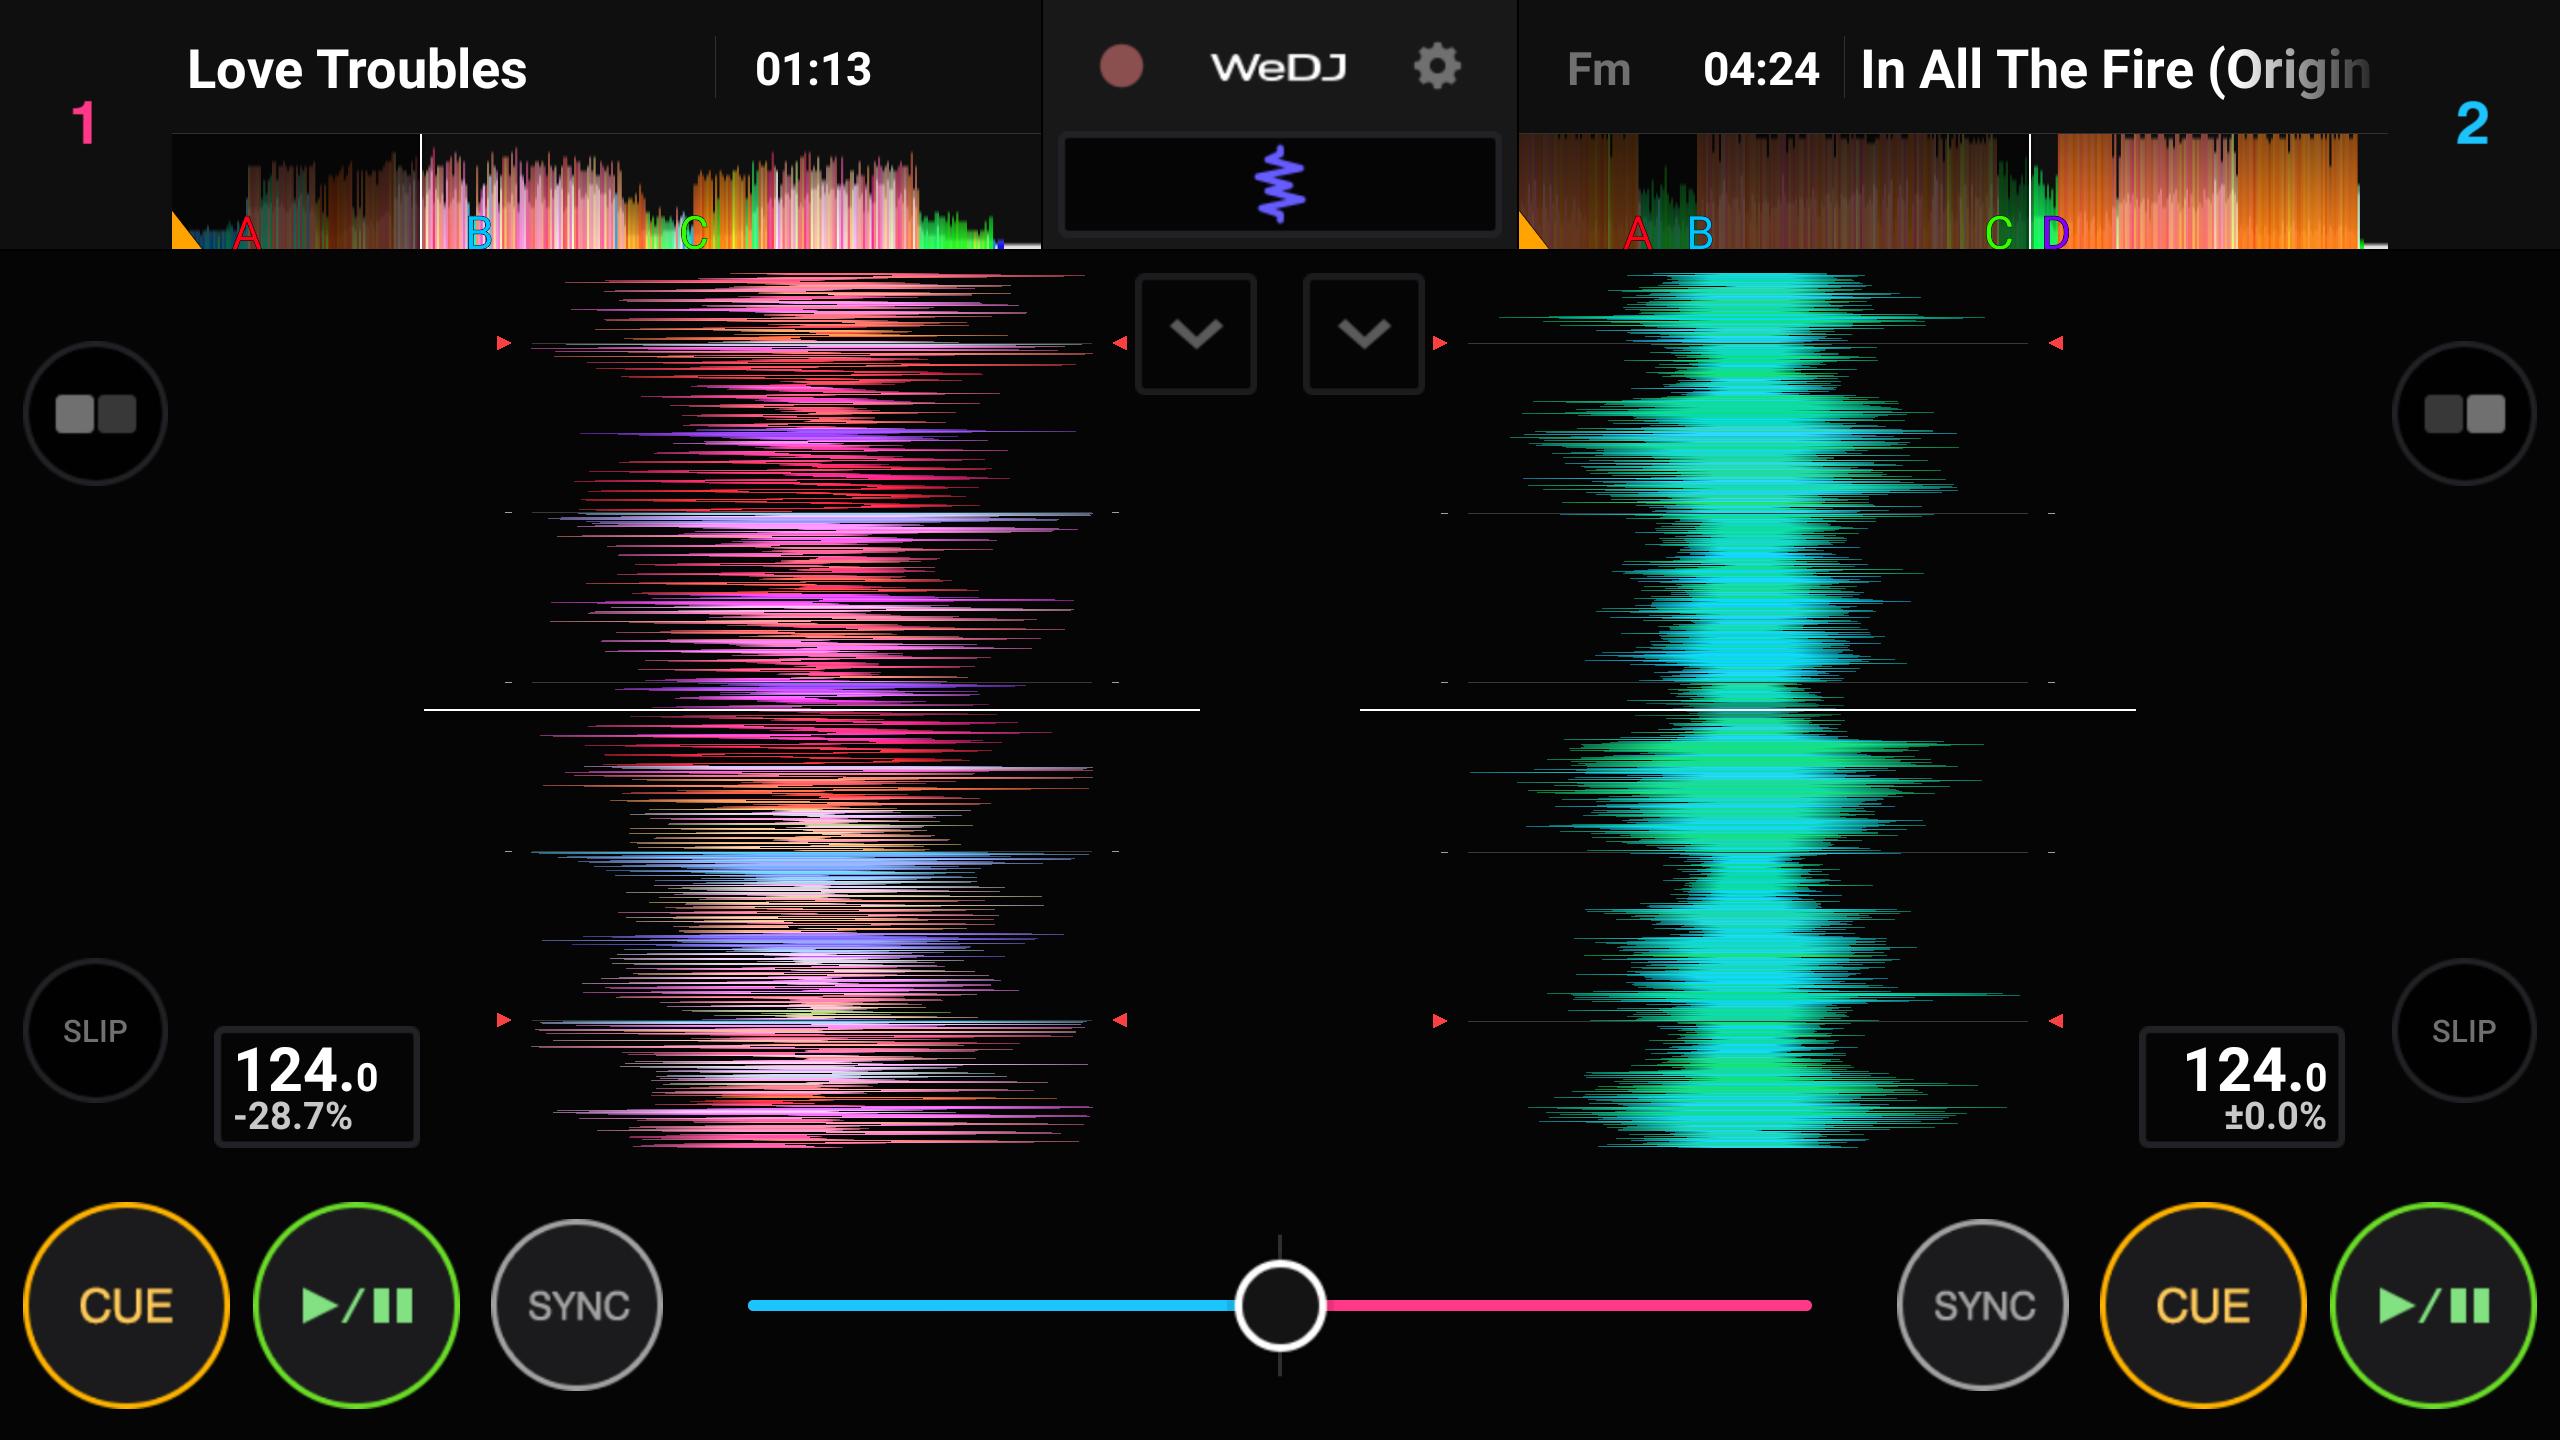Tap the WeDJ record button

1115,67
